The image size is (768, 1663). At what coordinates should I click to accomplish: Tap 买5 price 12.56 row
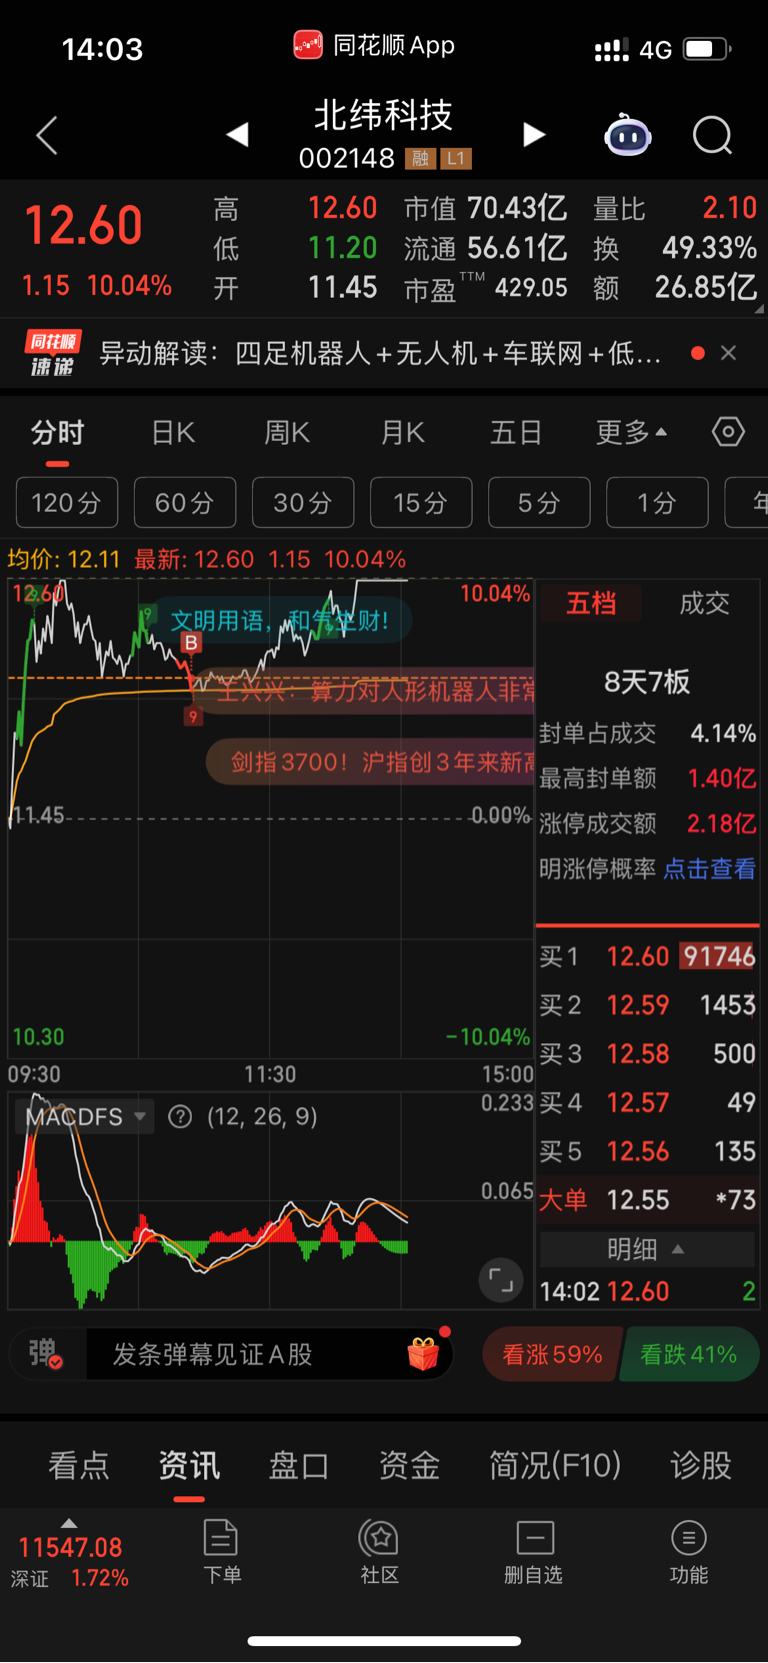(647, 1151)
